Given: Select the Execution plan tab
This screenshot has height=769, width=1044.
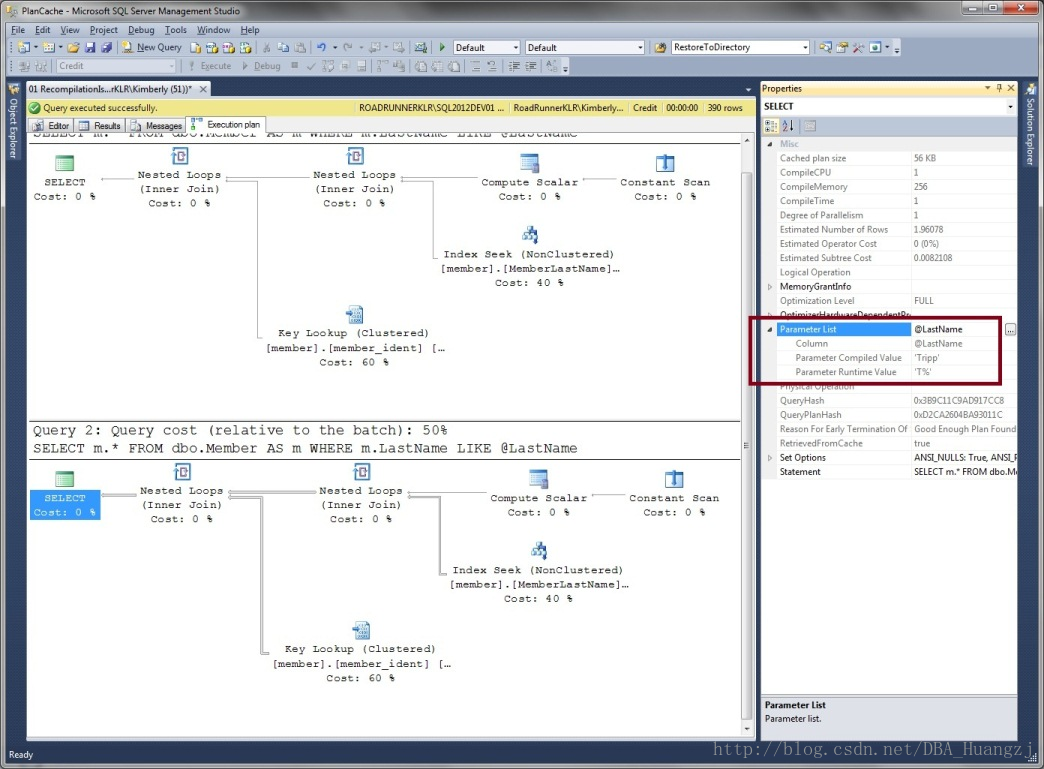Looking at the screenshot, I should tap(226, 125).
